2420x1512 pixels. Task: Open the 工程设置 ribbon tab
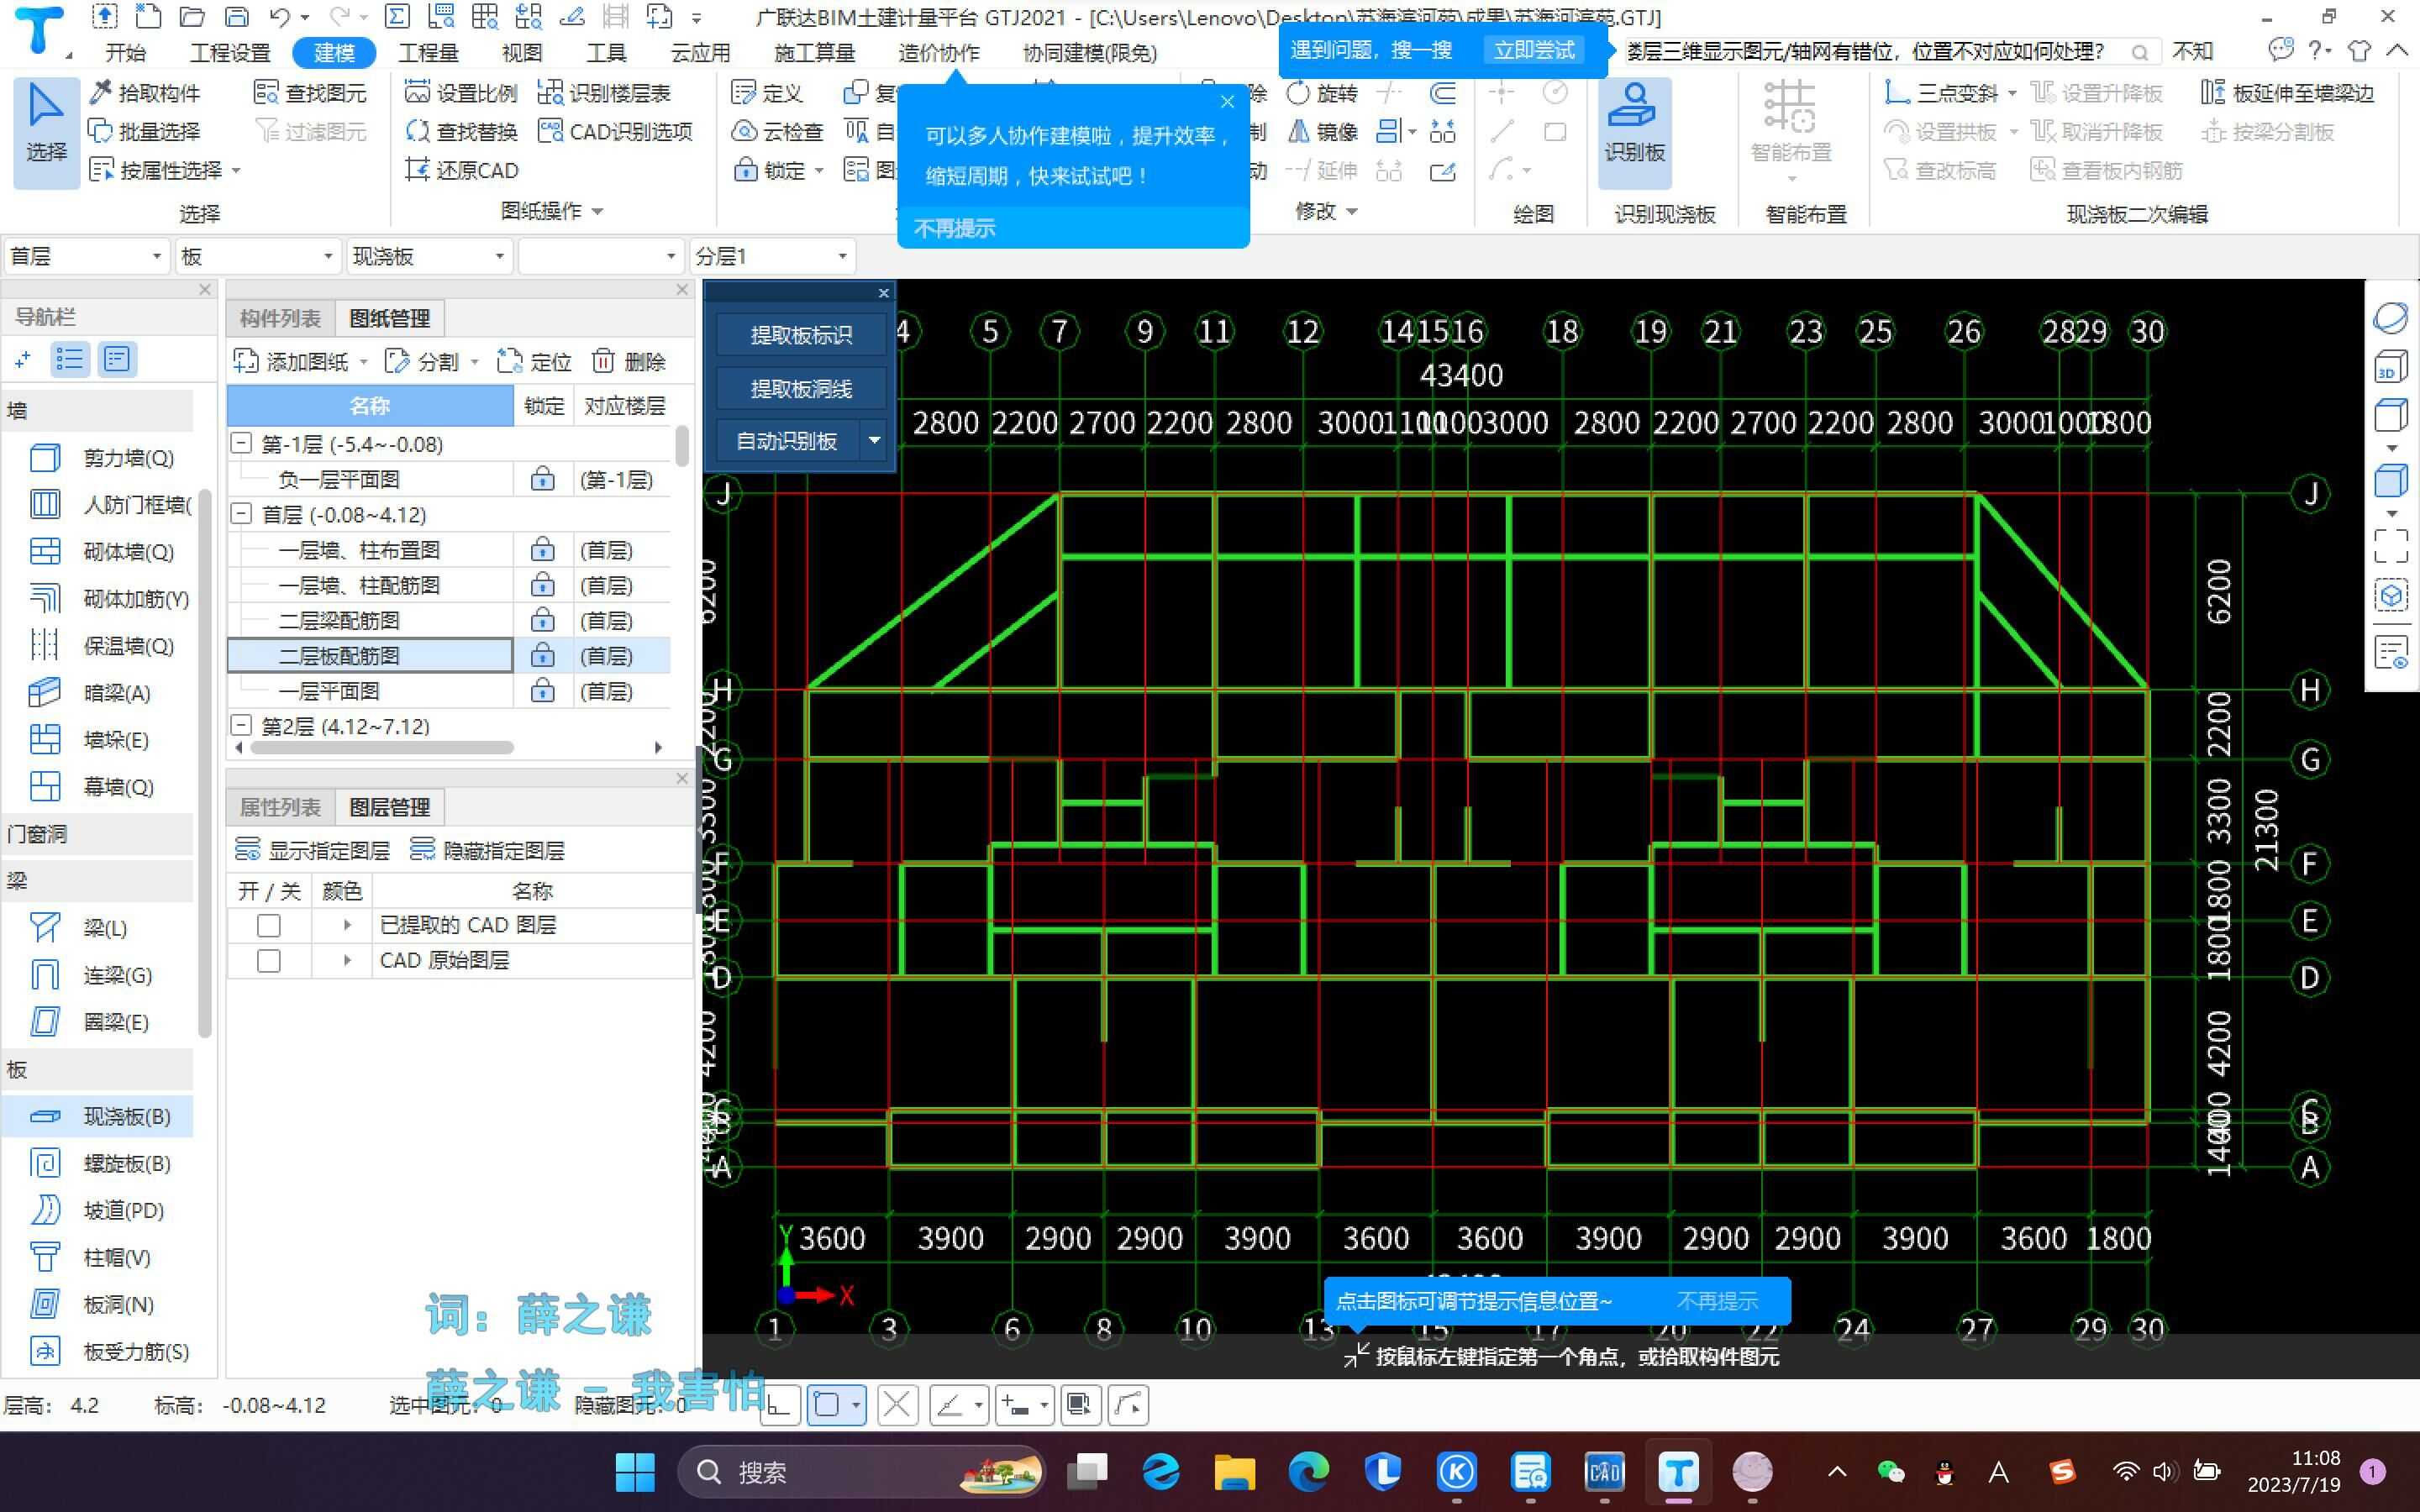[230, 52]
